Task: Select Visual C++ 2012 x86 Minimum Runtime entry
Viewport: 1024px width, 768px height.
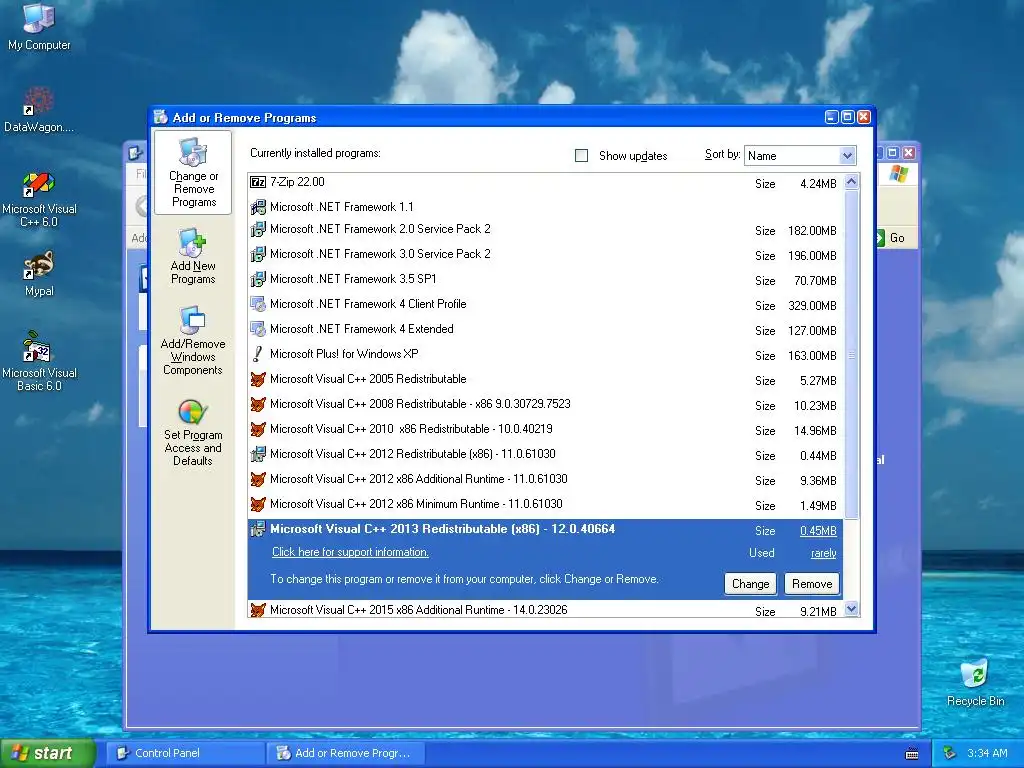Action: coord(545,505)
